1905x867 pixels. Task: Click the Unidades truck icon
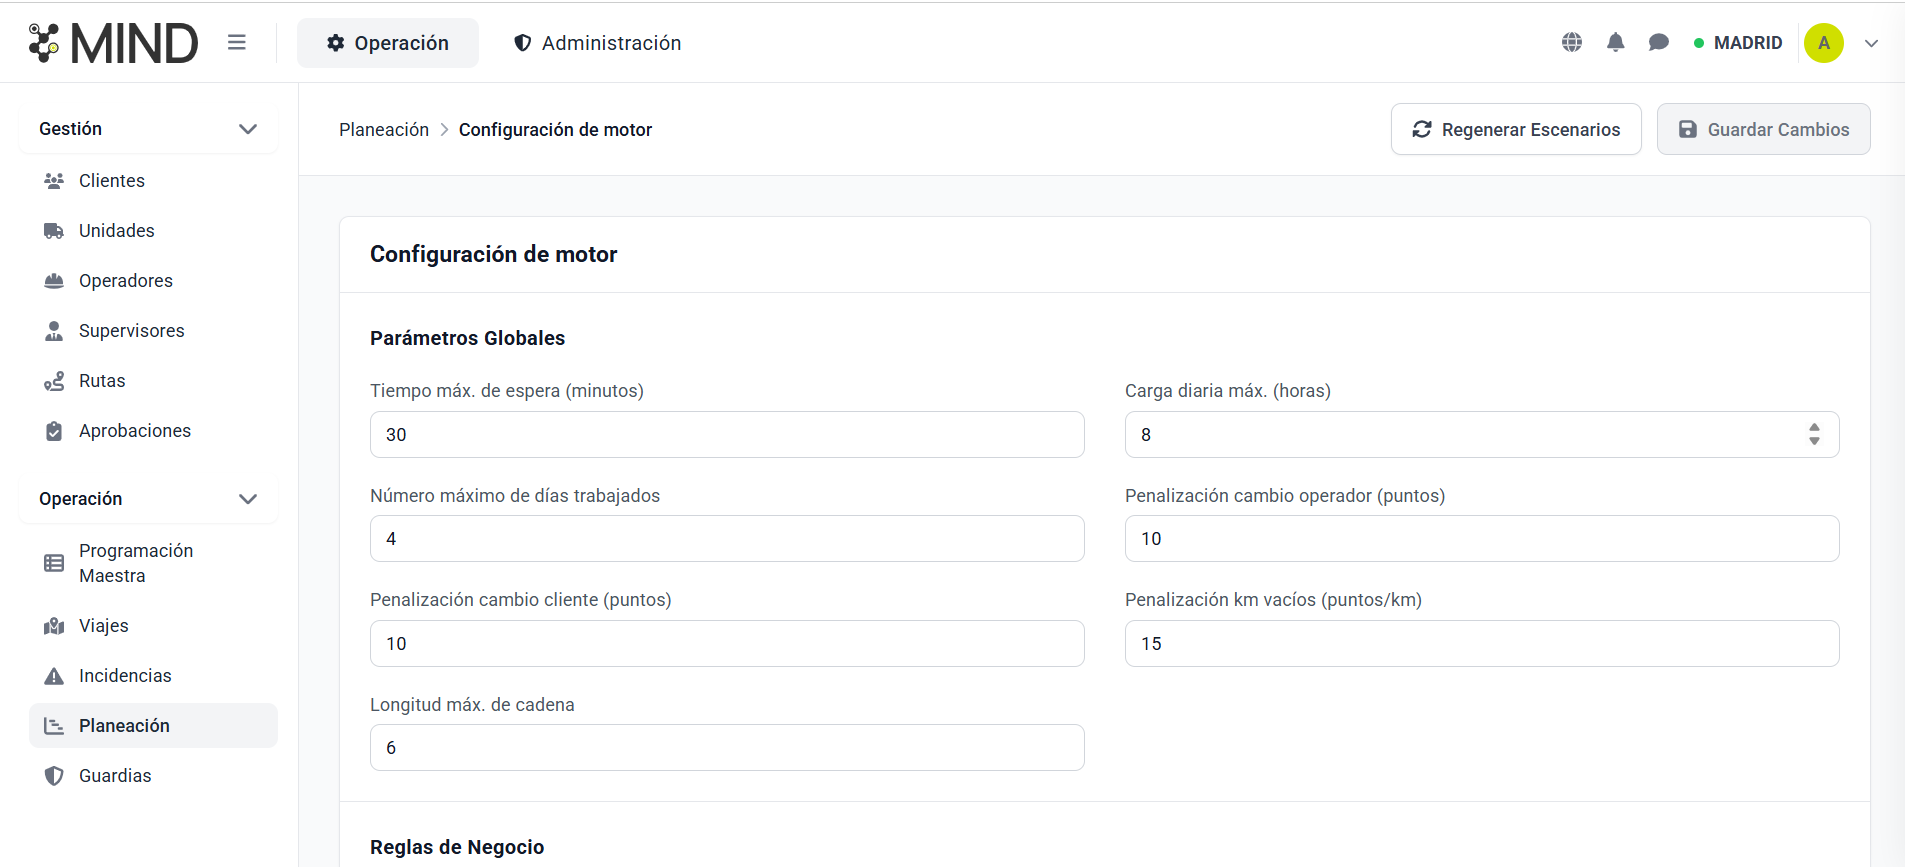[x=54, y=231]
